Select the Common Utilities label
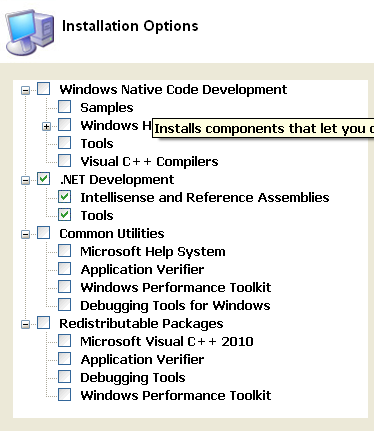The height and width of the screenshot is (431, 374). [112, 234]
